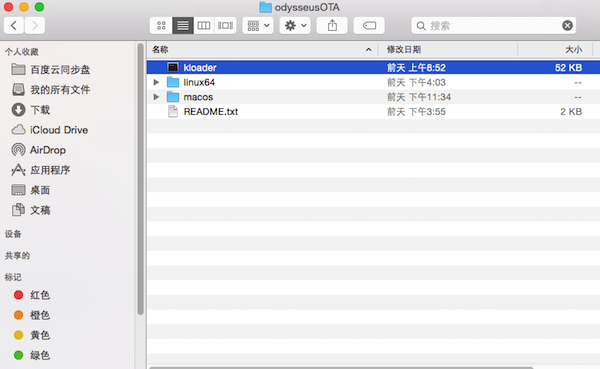Click the AirDrop radar icon
Viewport: 600px width, 369px height.
pos(18,150)
